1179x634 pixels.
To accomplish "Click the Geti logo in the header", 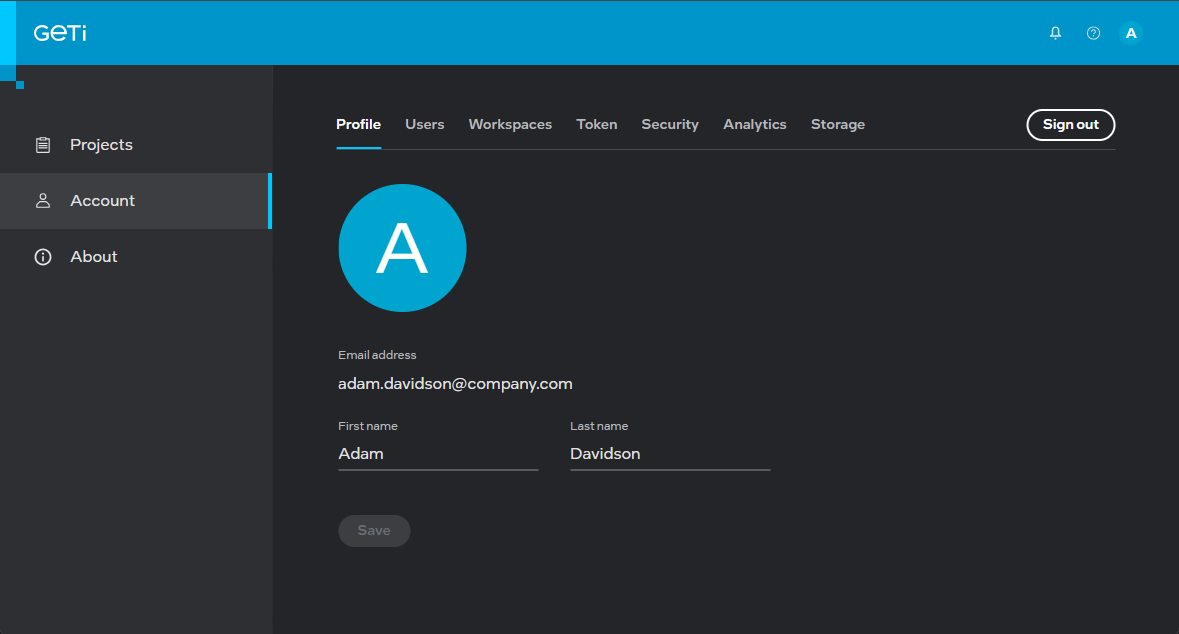I will click(60, 33).
